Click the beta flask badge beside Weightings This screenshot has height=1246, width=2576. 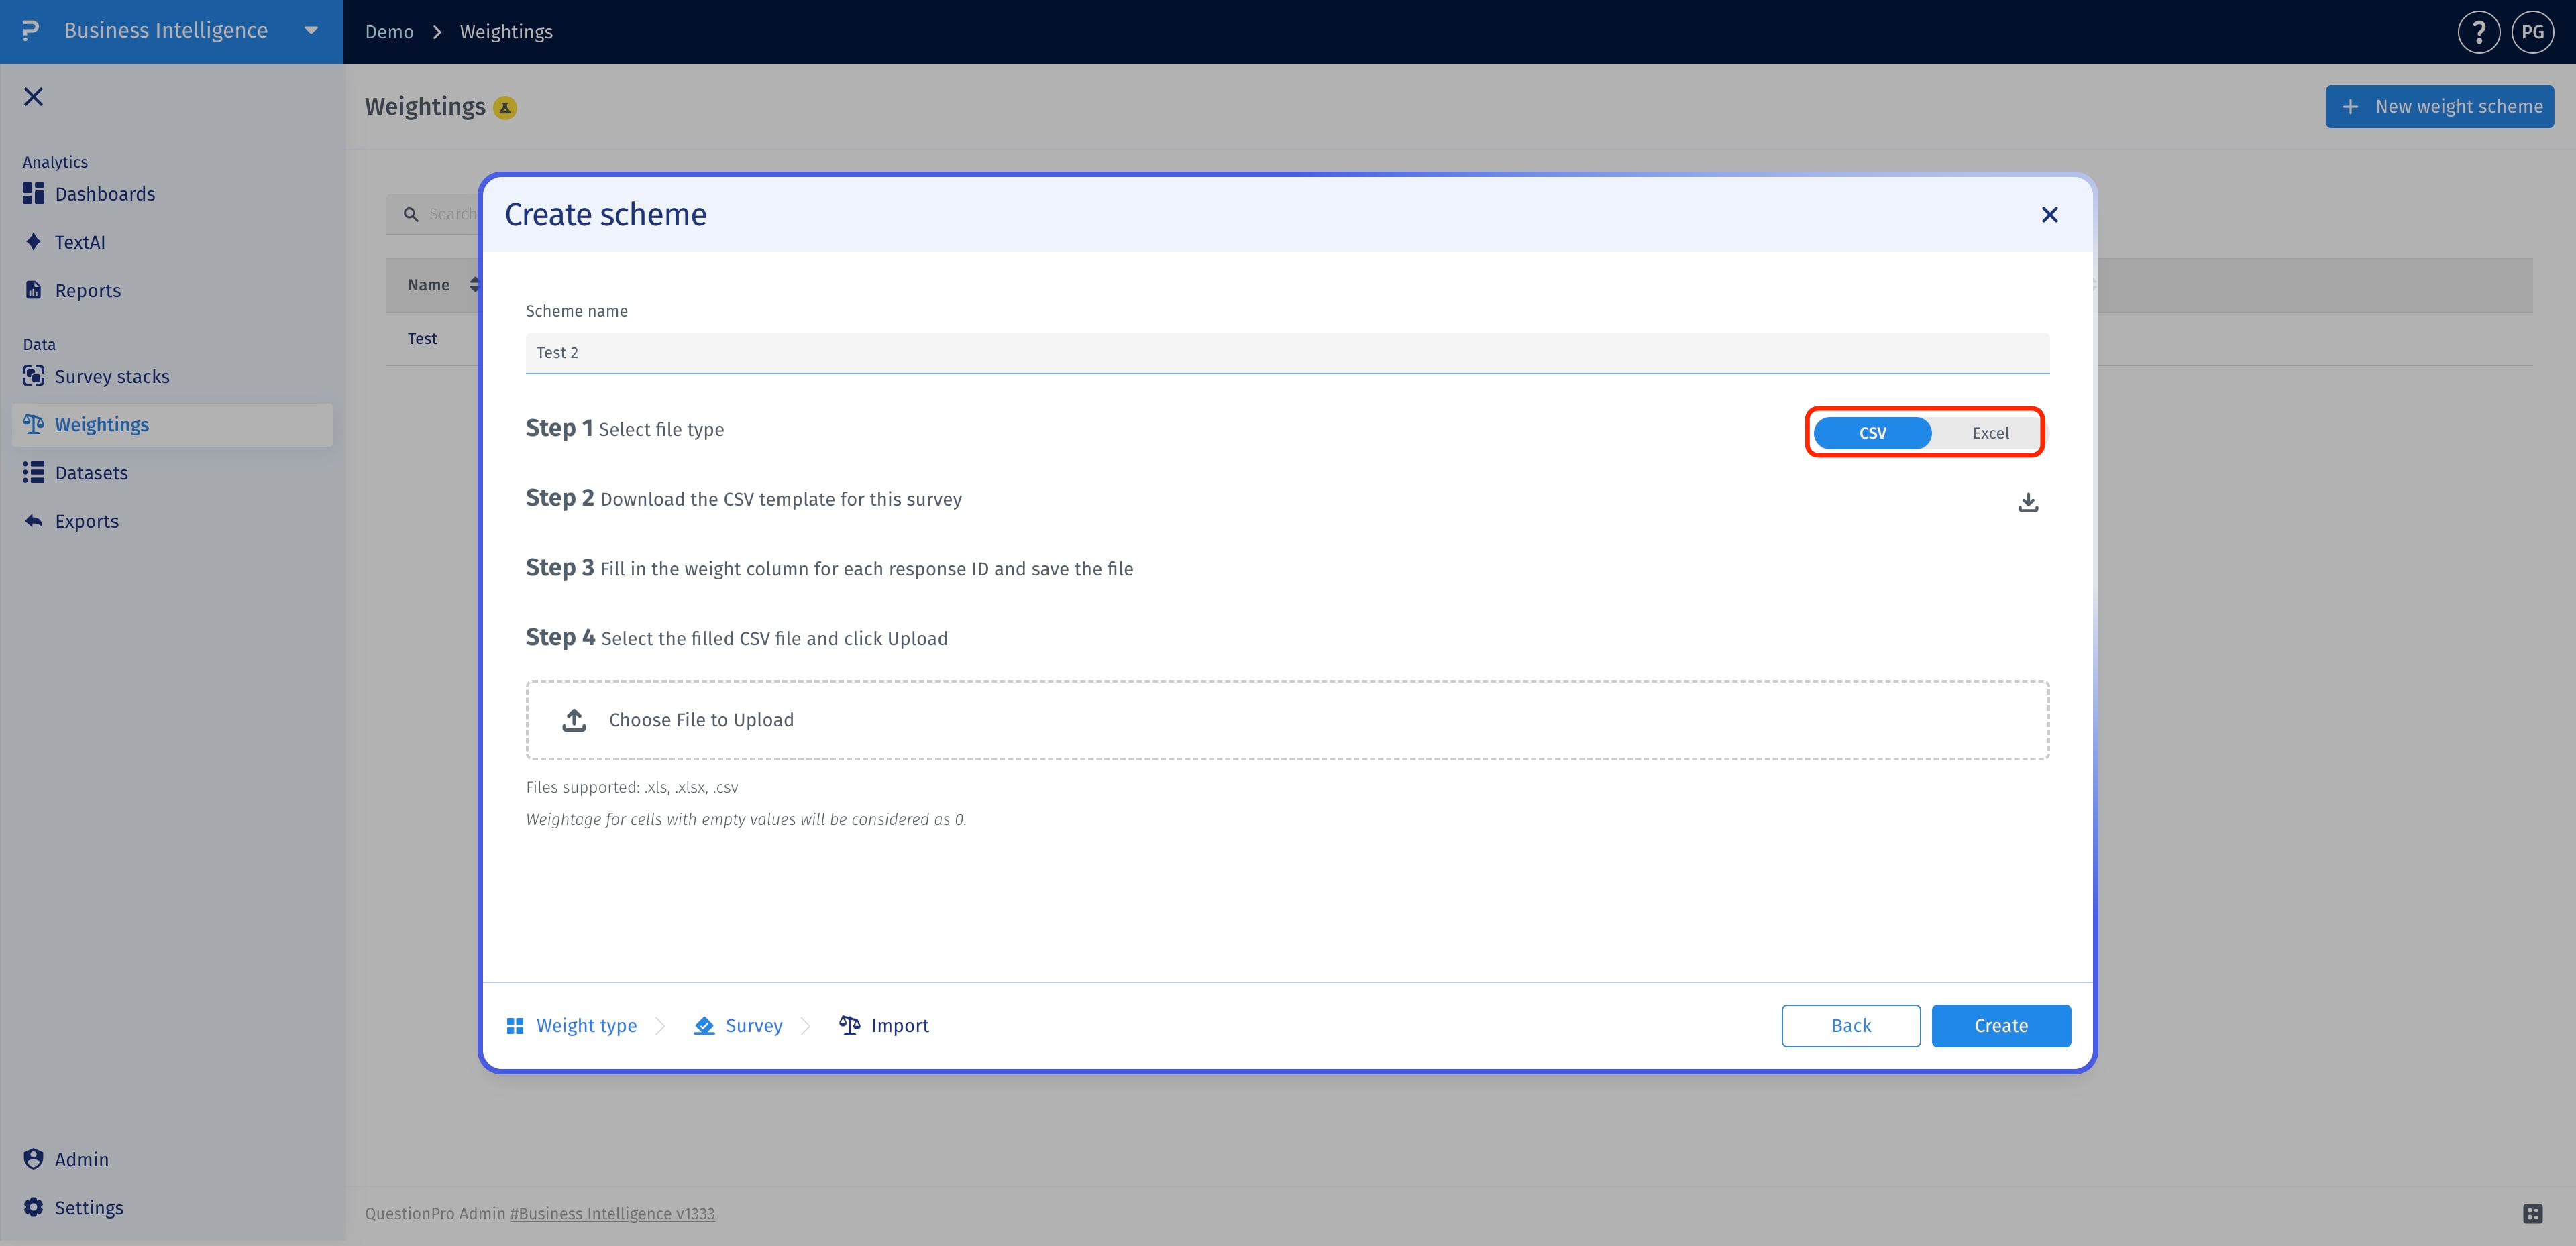(x=505, y=108)
